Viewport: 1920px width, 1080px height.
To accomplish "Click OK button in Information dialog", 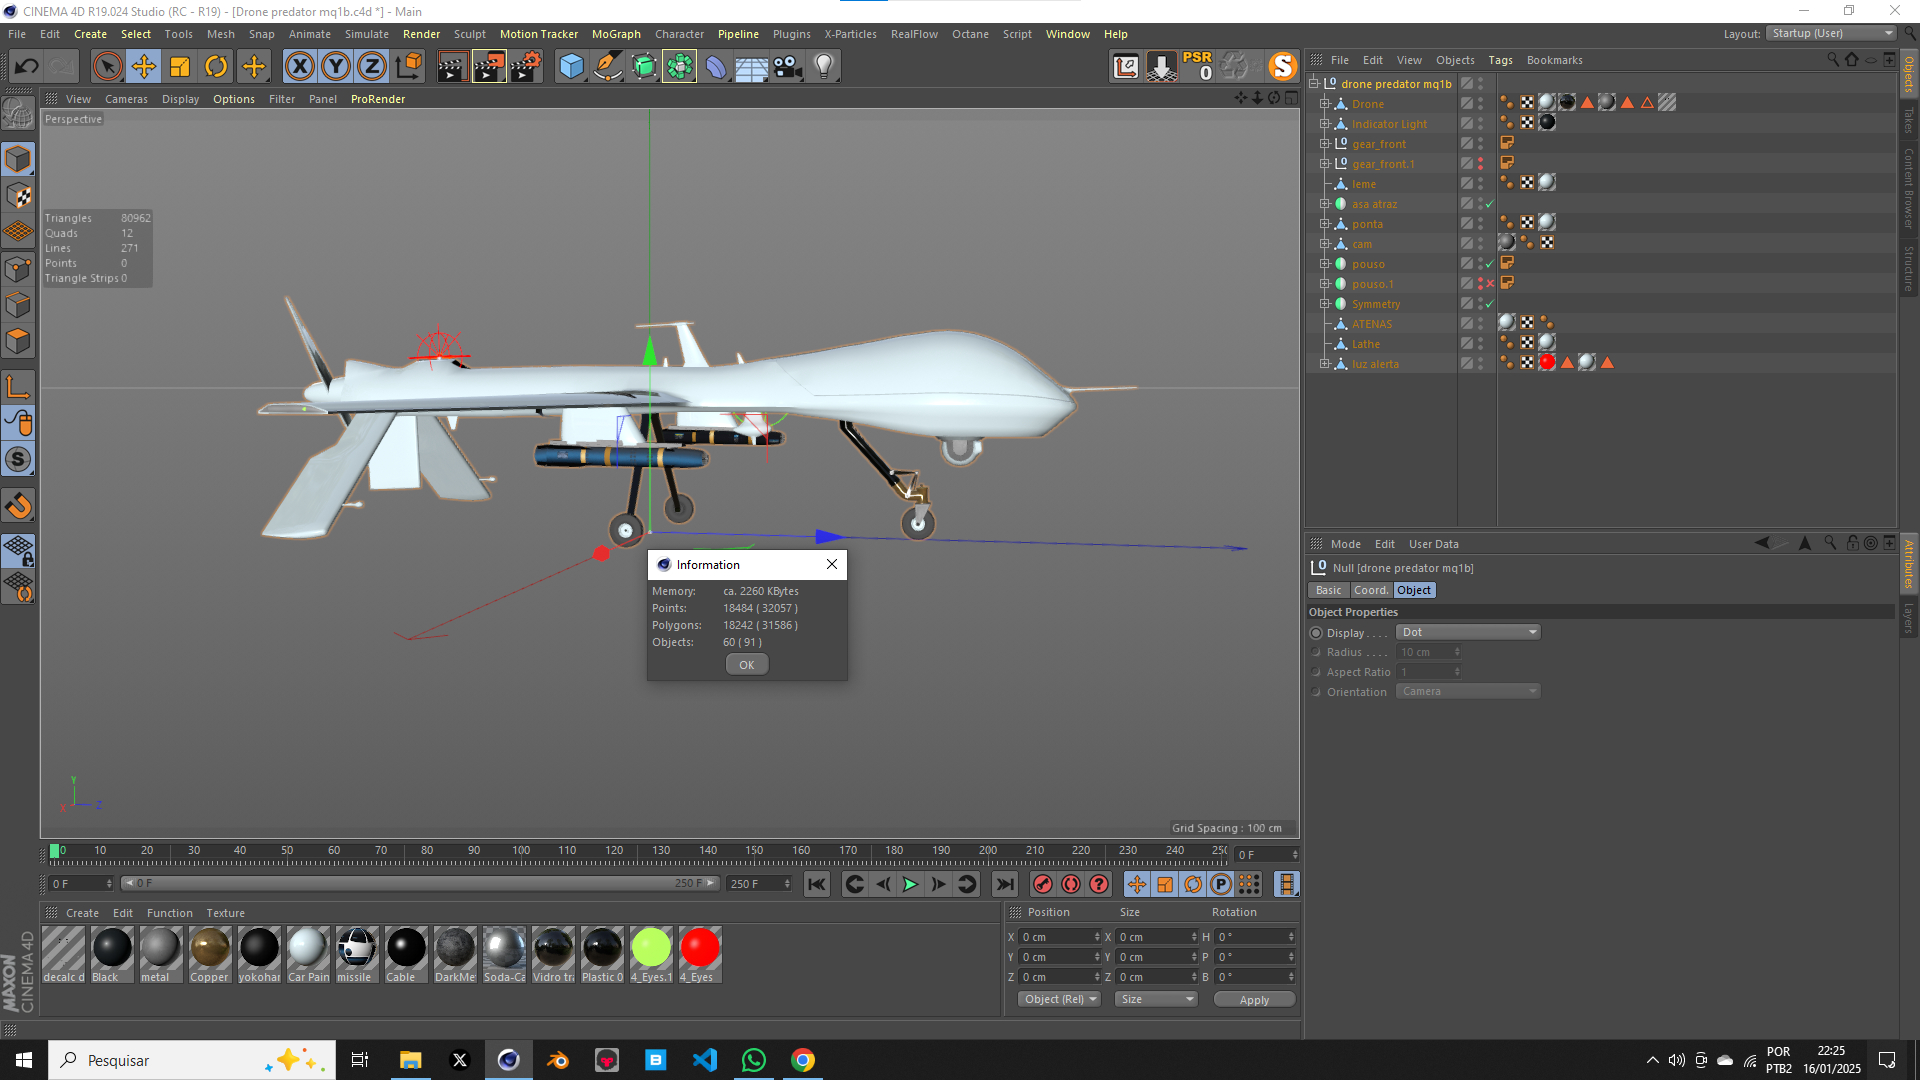I will pos(746,663).
